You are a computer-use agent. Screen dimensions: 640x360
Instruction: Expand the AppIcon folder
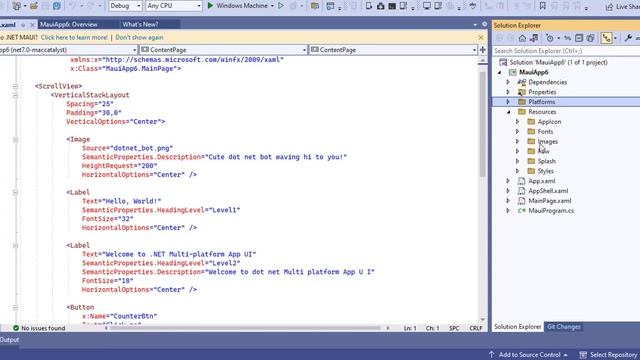[x=518, y=122]
